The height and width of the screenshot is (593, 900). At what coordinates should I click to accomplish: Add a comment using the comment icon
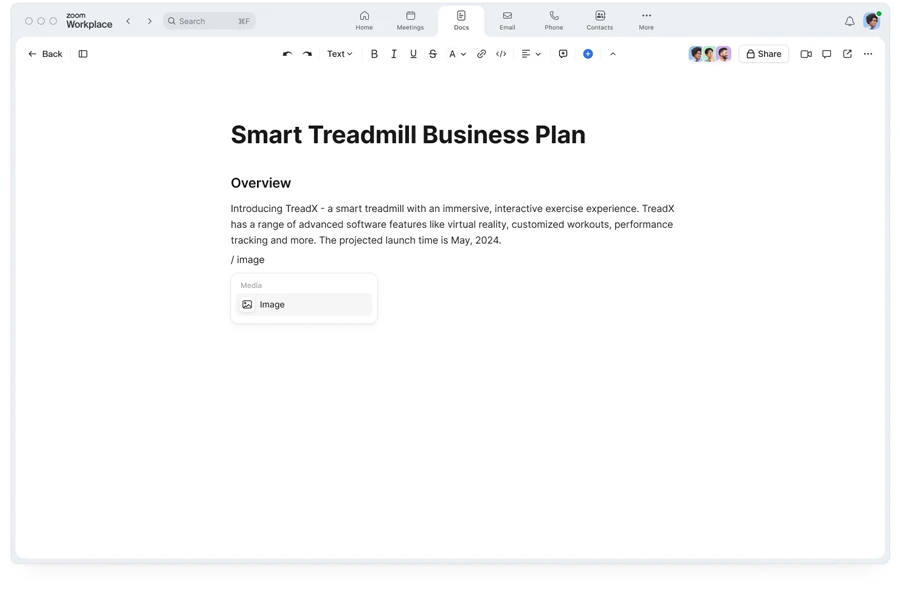tap(563, 54)
